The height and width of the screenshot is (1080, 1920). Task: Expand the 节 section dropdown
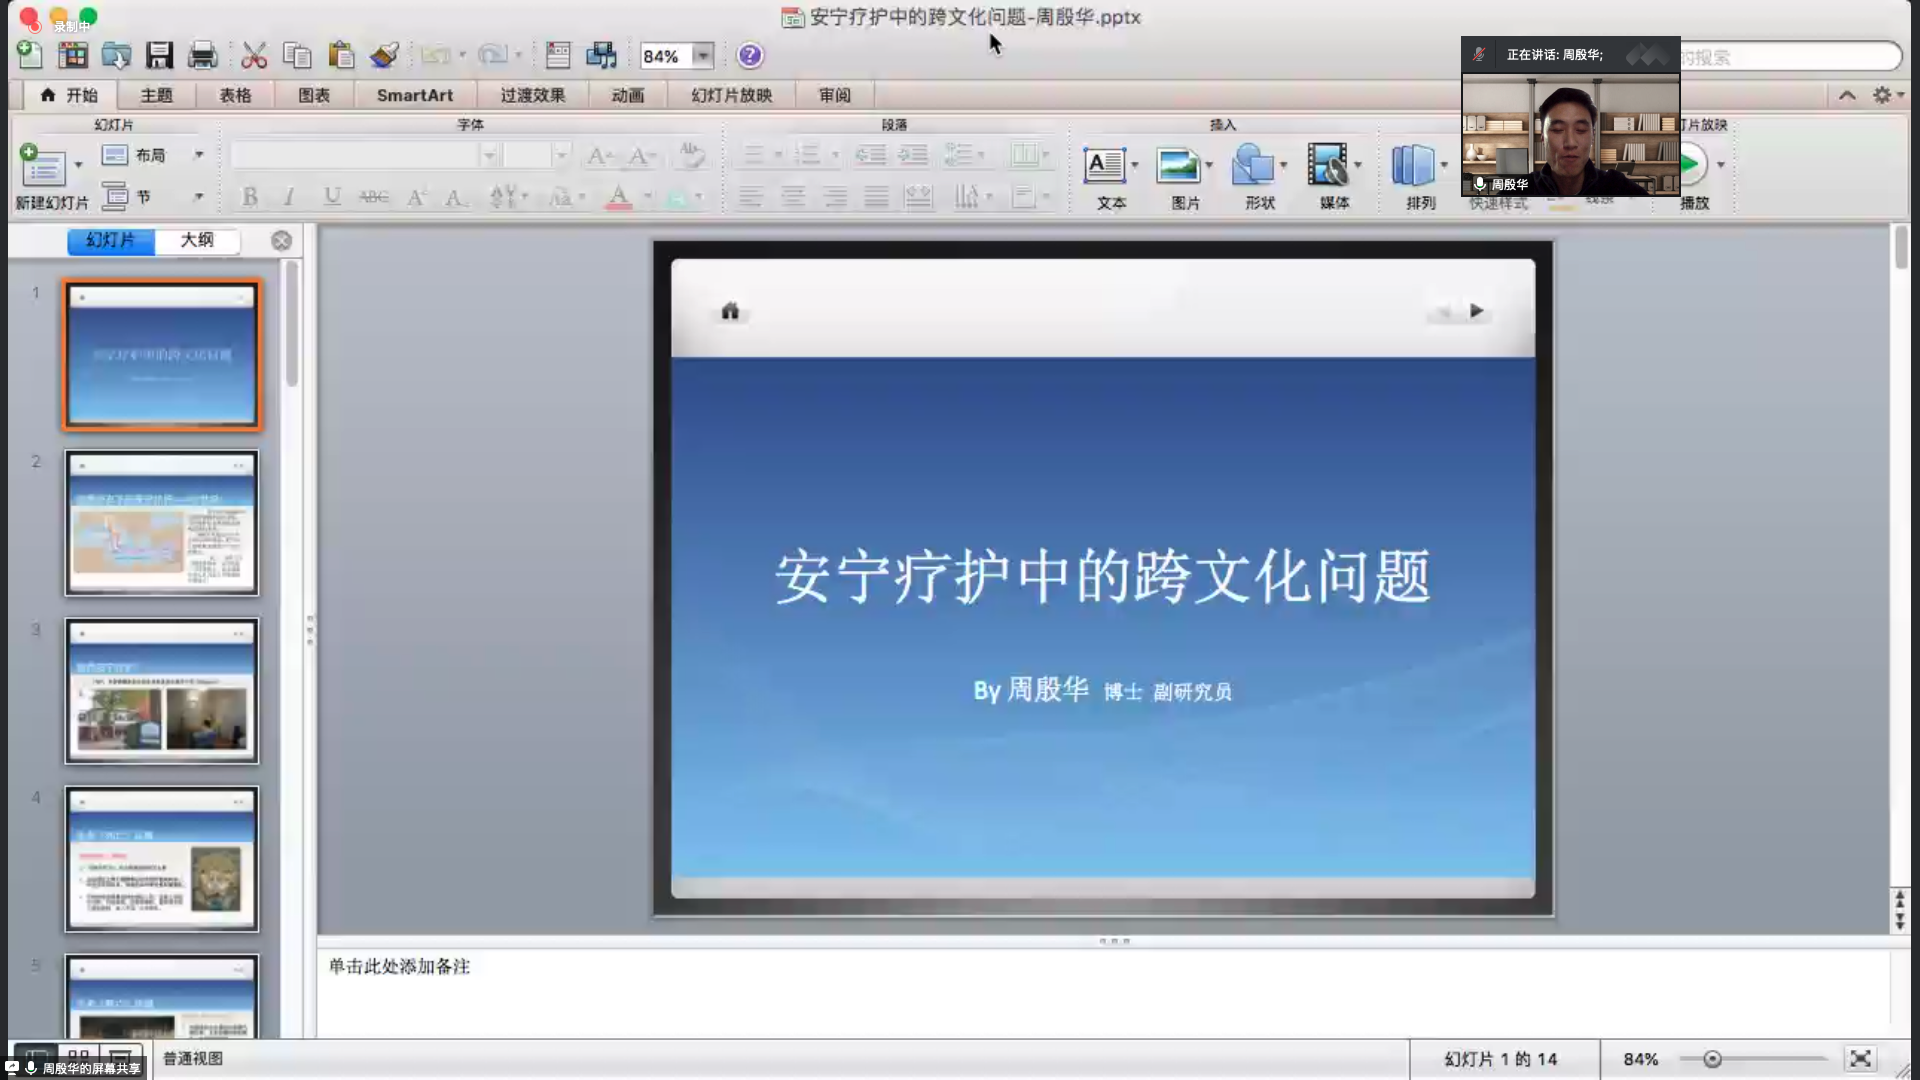tap(198, 197)
